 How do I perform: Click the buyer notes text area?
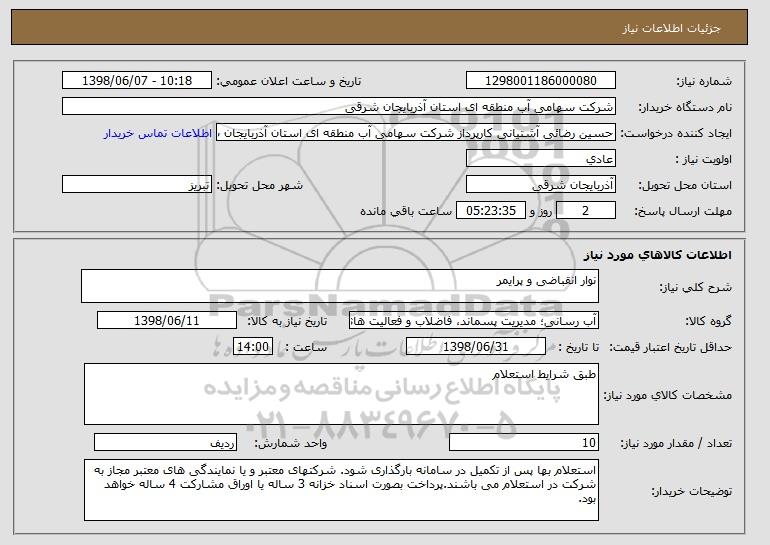click(x=341, y=490)
